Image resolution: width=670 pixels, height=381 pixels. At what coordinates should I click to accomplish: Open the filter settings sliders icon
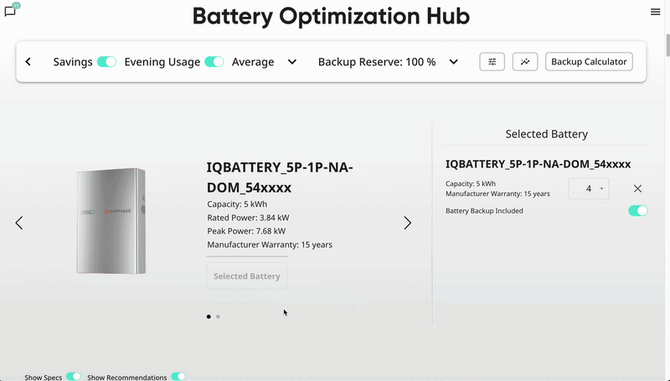pyautogui.click(x=492, y=62)
